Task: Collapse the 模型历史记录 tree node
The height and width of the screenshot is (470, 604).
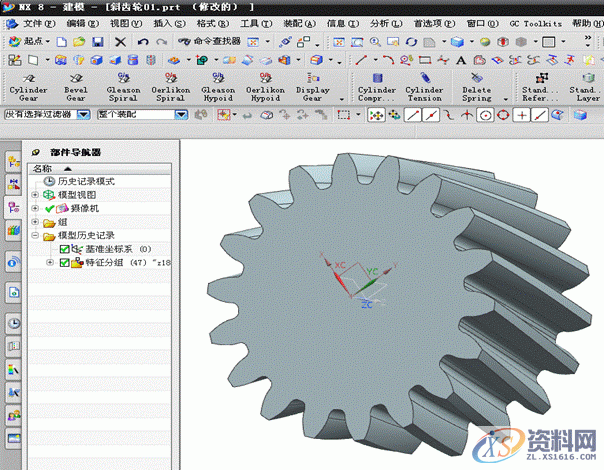Action: click(x=36, y=236)
